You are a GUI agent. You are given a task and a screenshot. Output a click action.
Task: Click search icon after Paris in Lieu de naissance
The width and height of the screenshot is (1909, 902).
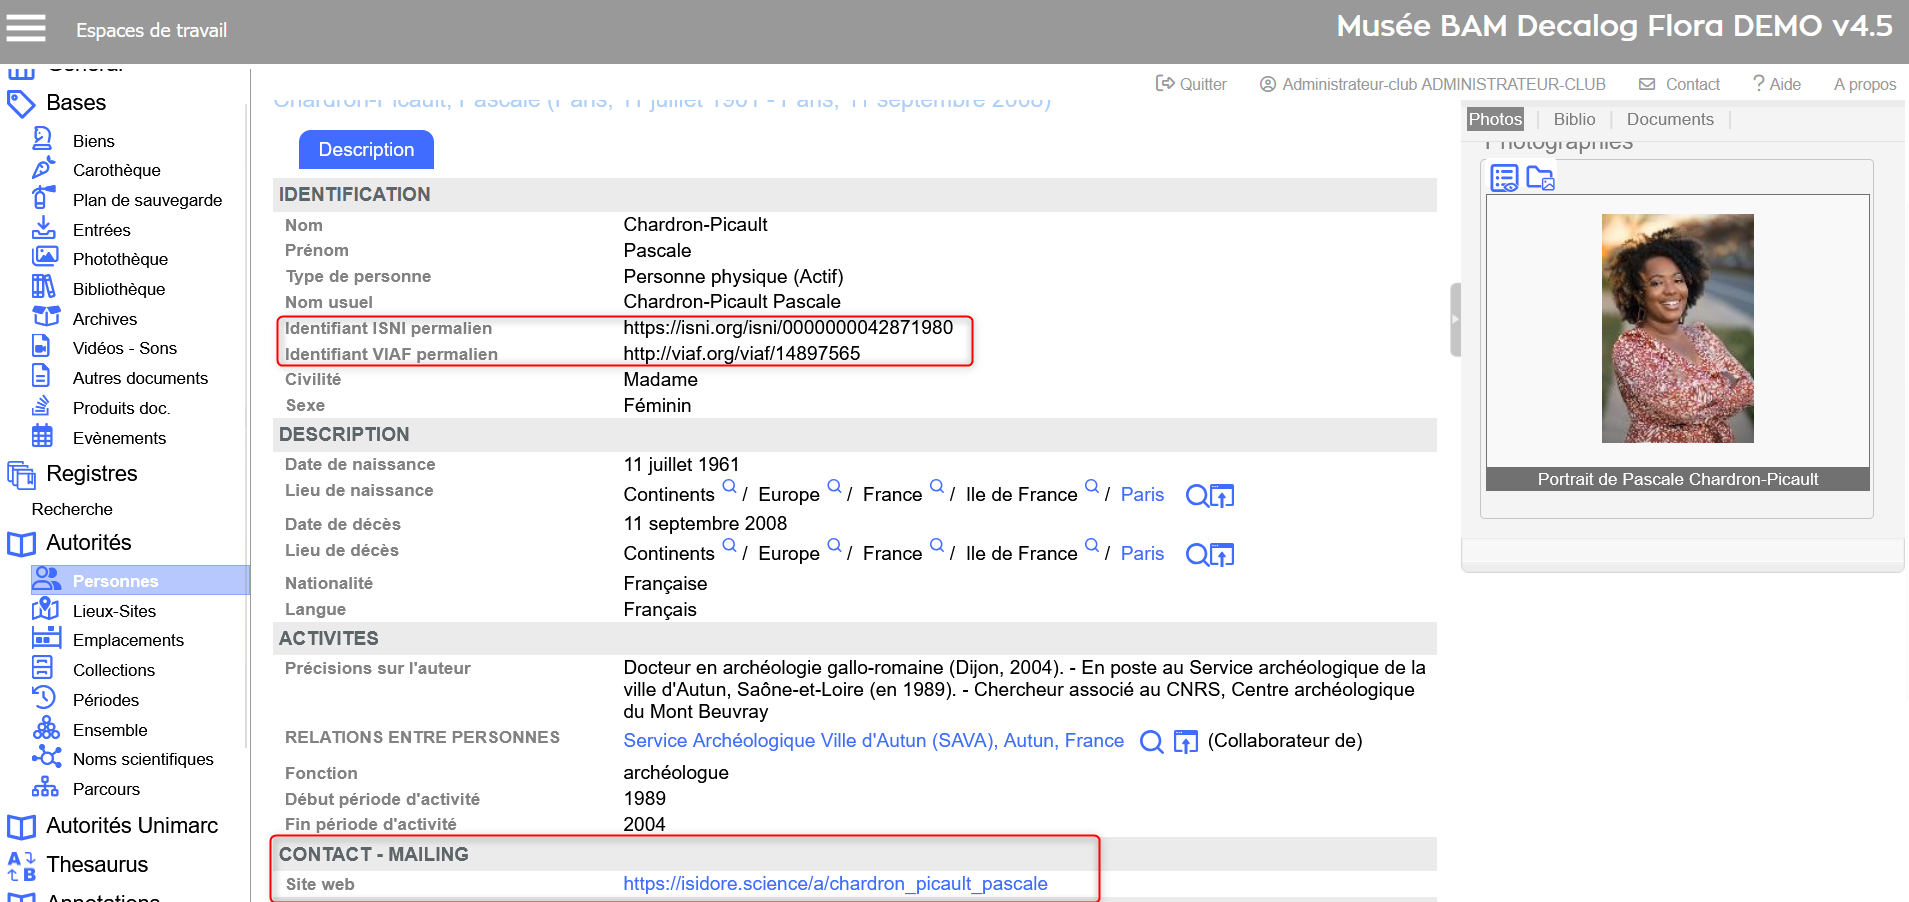pos(1196,495)
